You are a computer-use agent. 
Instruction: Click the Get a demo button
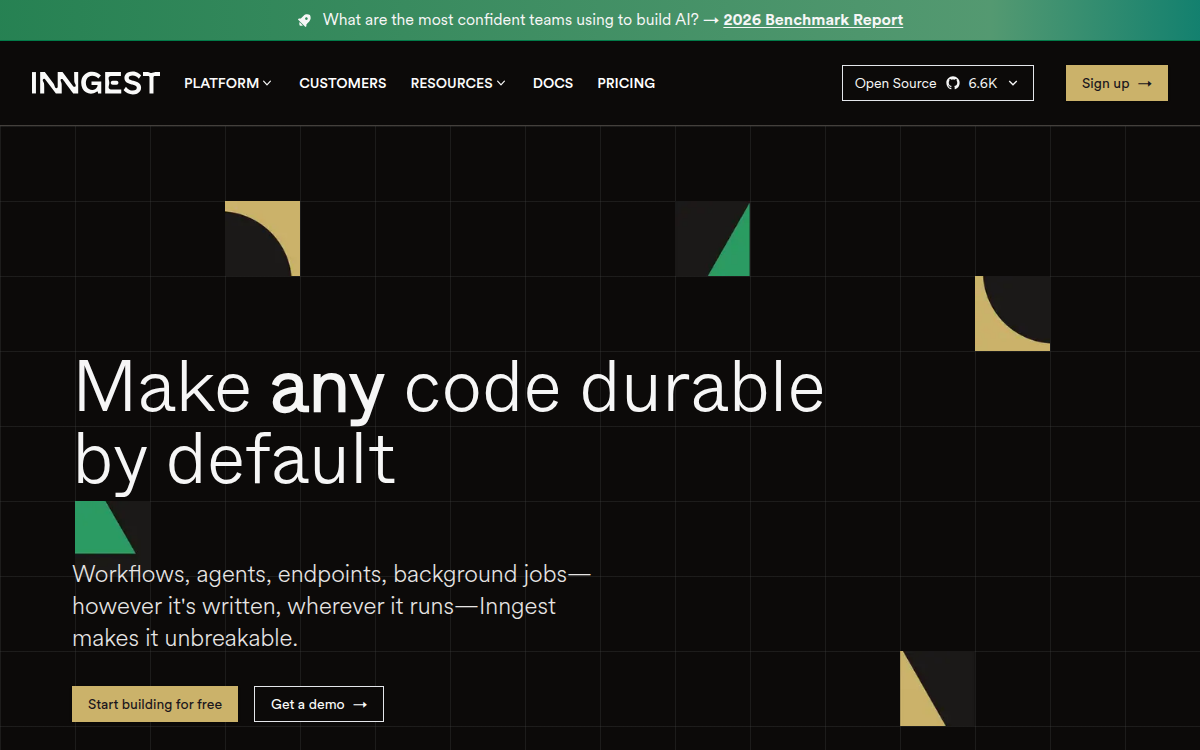tap(319, 704)
